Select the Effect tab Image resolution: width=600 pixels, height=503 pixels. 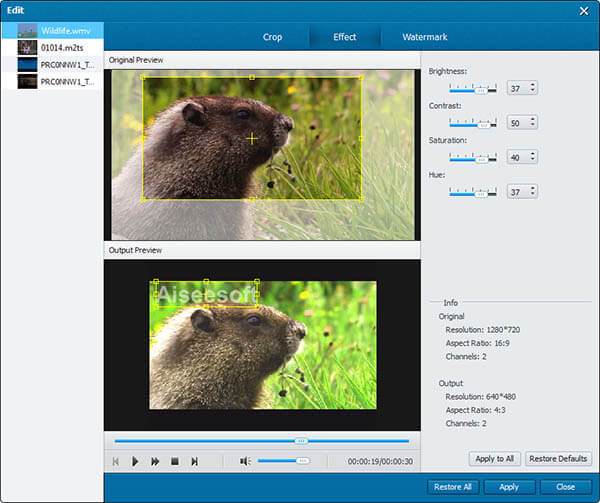coord(345,37)
